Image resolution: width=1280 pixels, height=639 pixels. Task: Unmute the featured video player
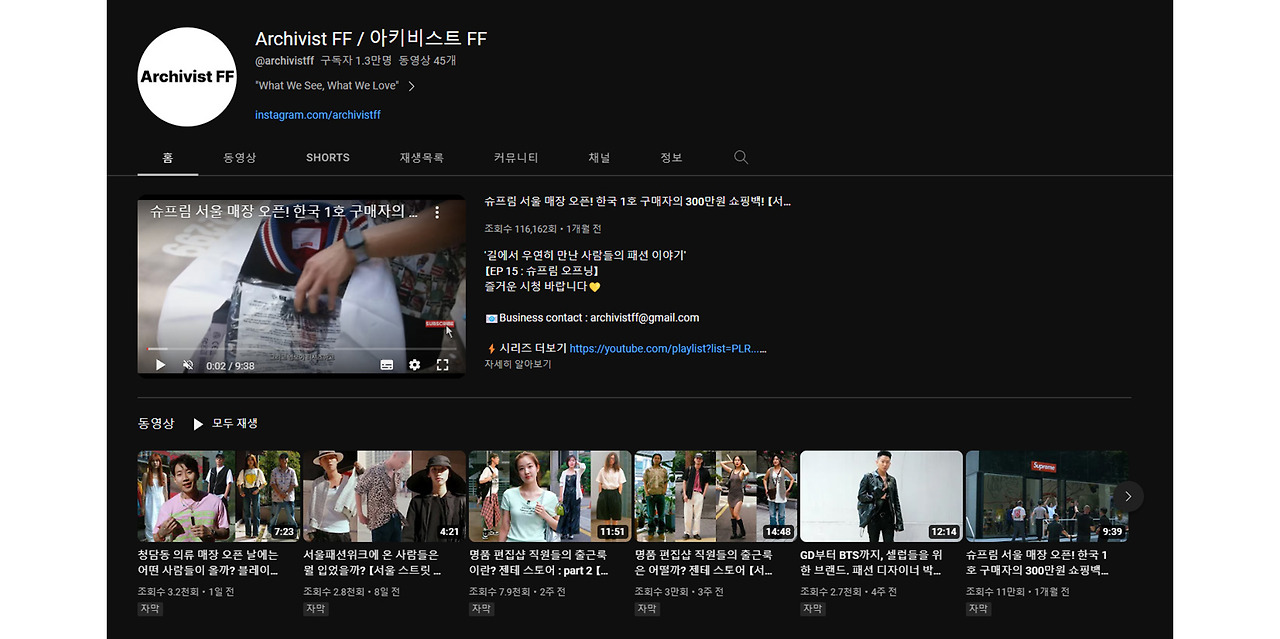pyautogui.click(x=188, y=365)
